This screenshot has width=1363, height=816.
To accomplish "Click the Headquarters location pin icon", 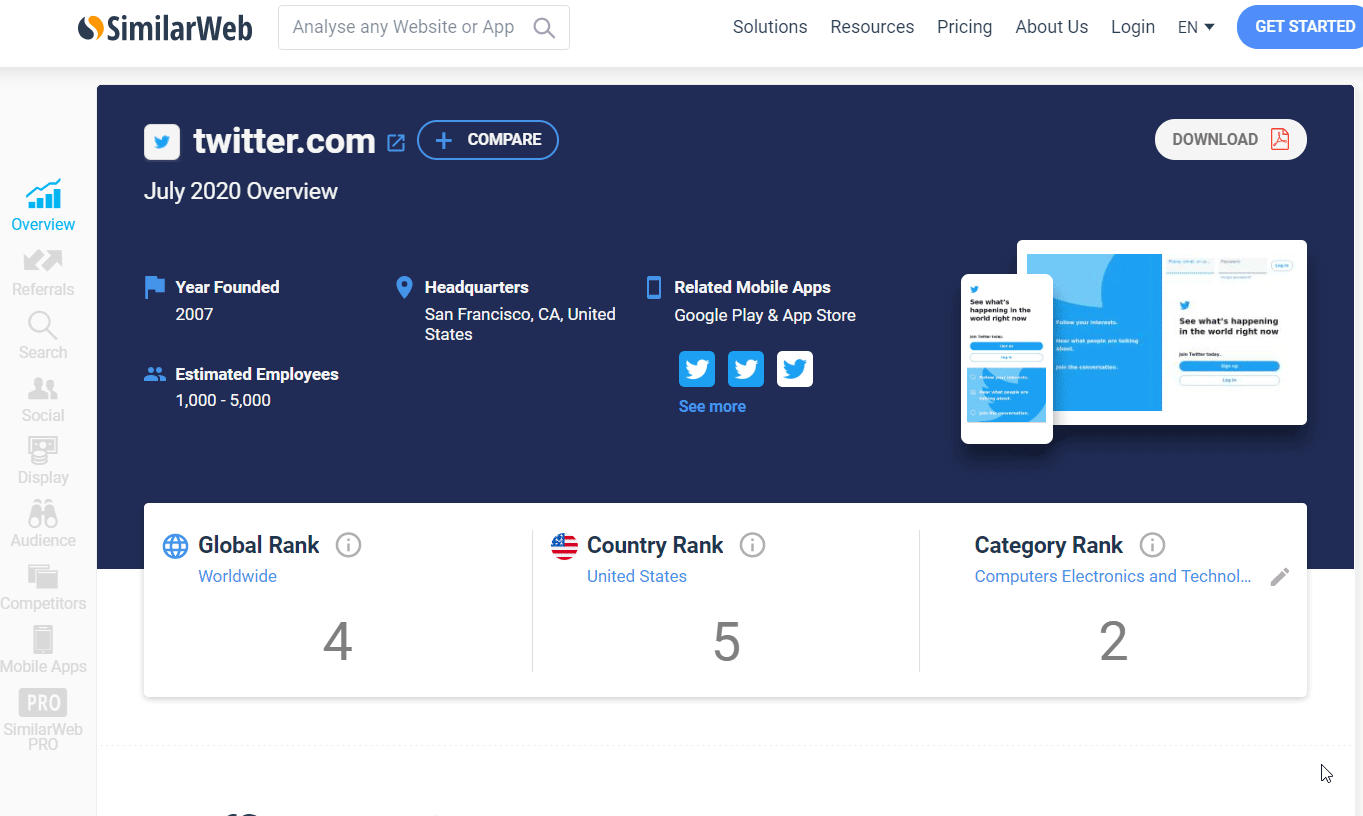I will coord(404,288).
